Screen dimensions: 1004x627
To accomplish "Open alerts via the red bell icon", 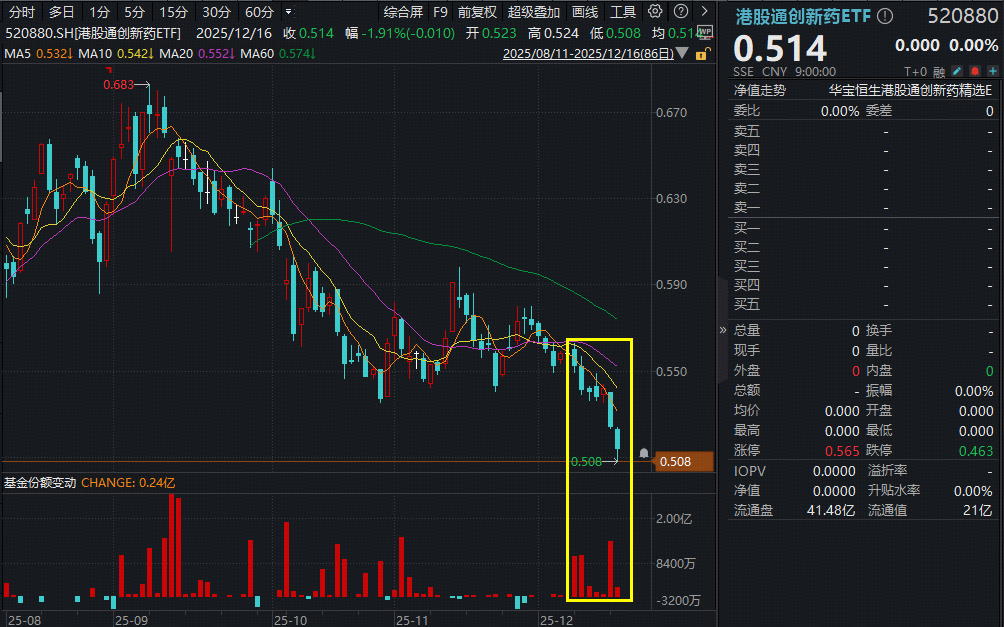I will 974,71.
